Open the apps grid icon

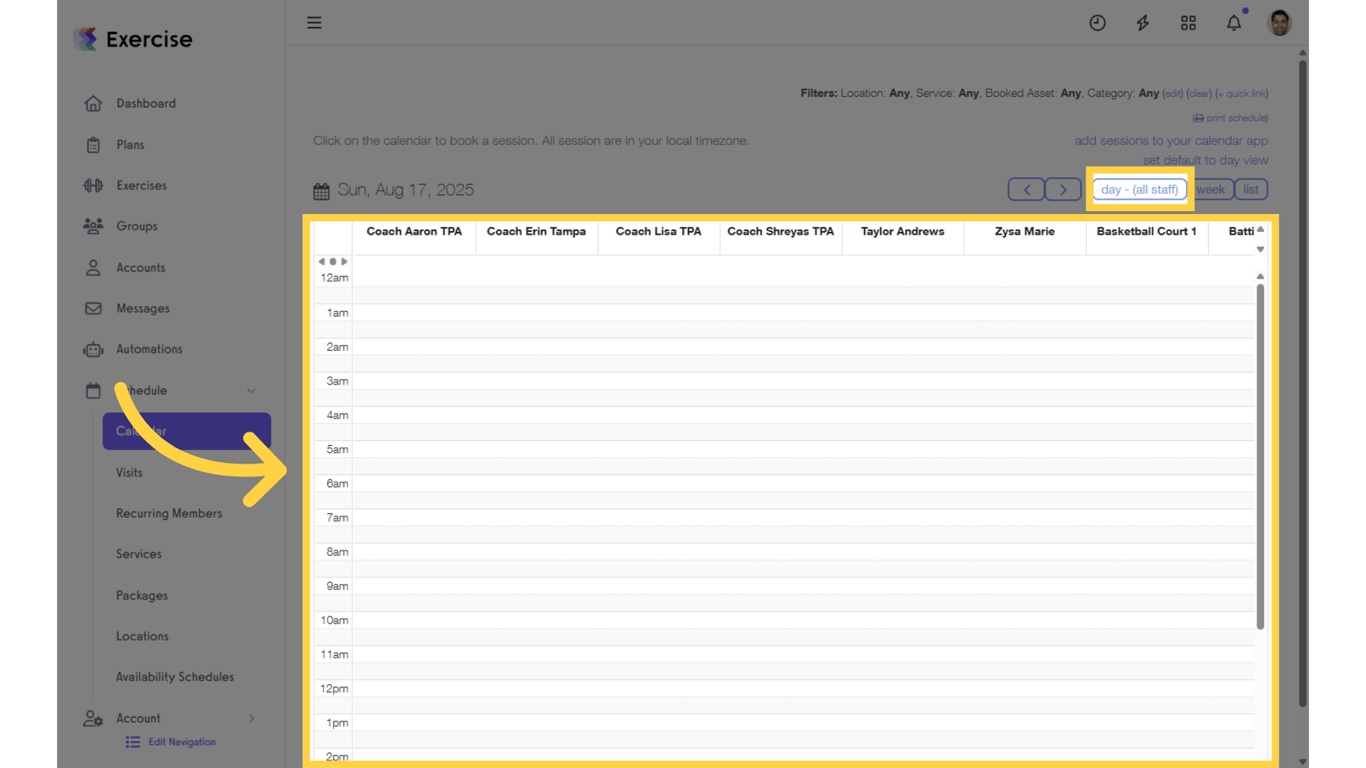(x=1188, y=23)
